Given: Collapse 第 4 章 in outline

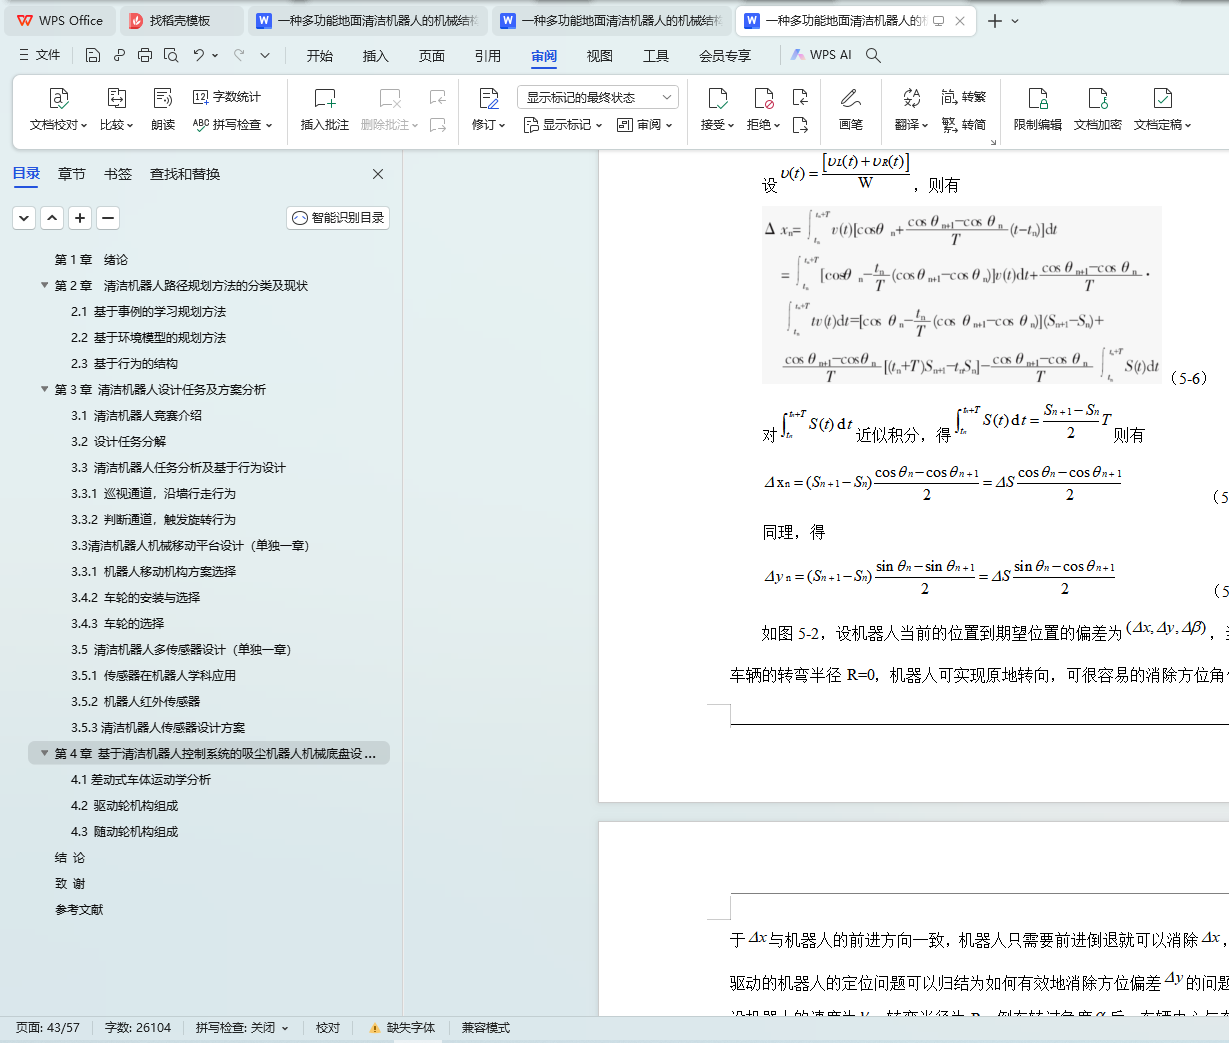Looking at the screenshot, I should pyautogui.click(x=45, y=754).
